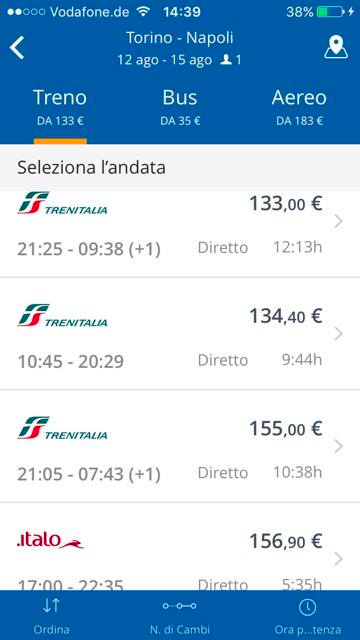Screen dimensions: 360x640
Task: Expand the 133,00 € trip chevron
Action: (338, 222)
